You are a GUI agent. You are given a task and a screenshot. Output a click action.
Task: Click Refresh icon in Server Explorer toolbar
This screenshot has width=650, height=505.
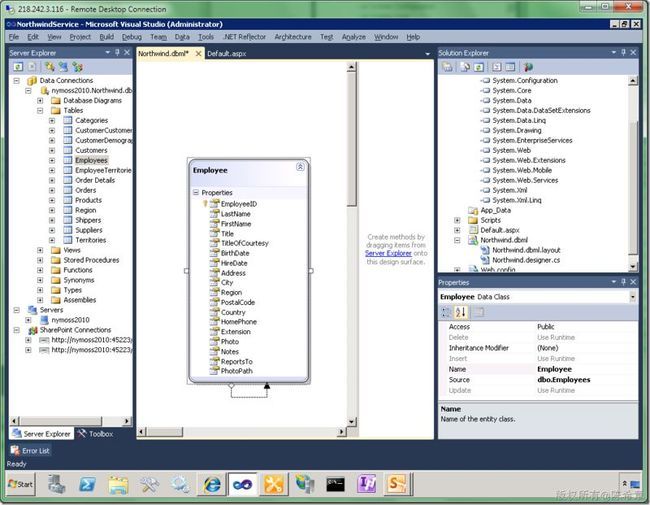pyautogui.click(x=18, y=66)
